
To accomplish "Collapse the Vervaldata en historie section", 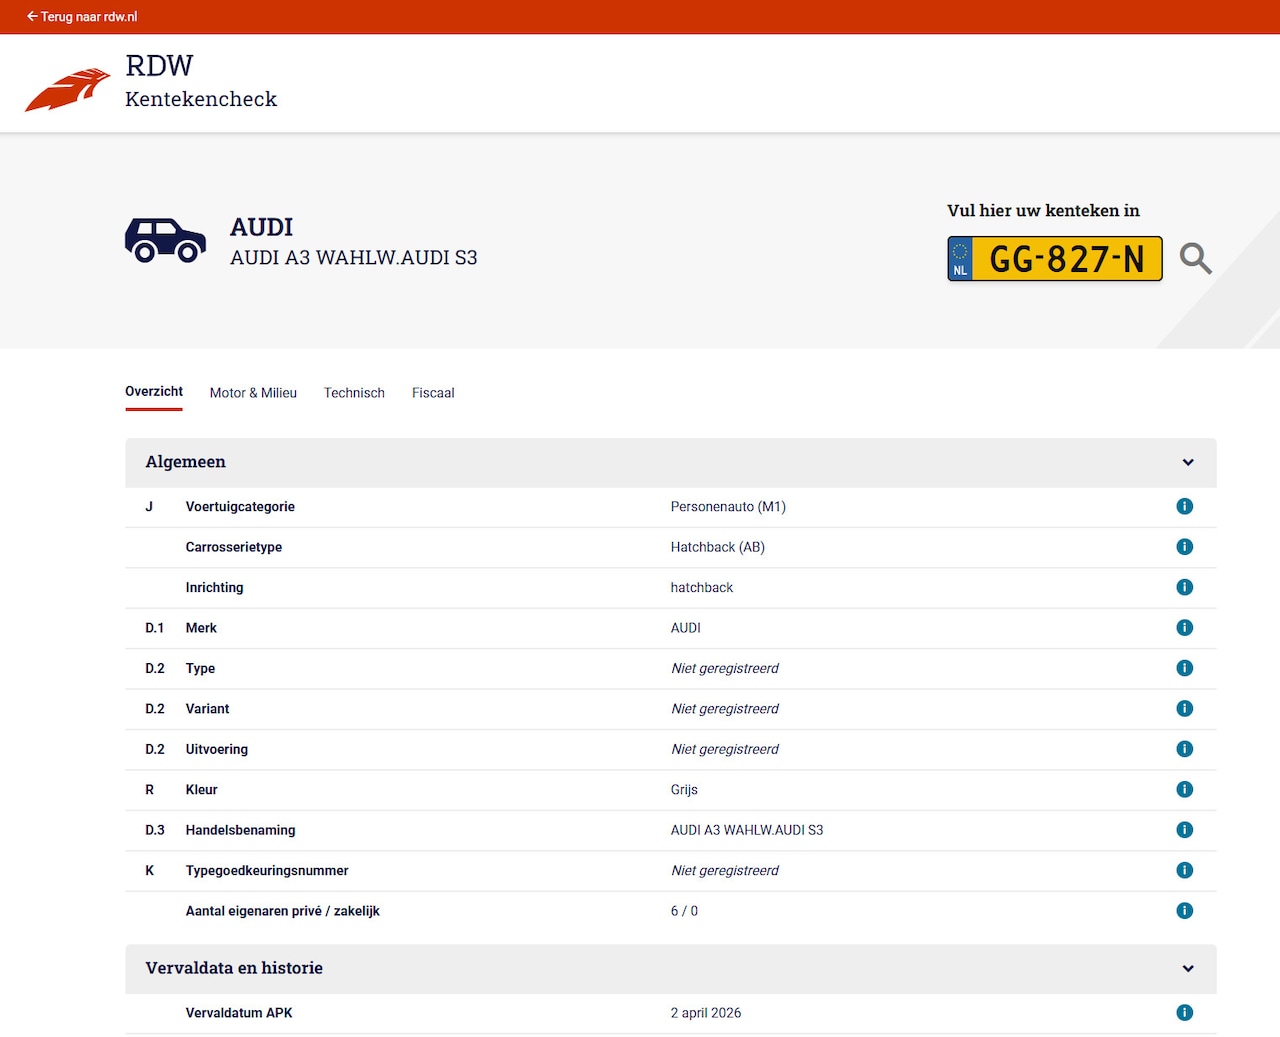I will (x=670, y=968).
